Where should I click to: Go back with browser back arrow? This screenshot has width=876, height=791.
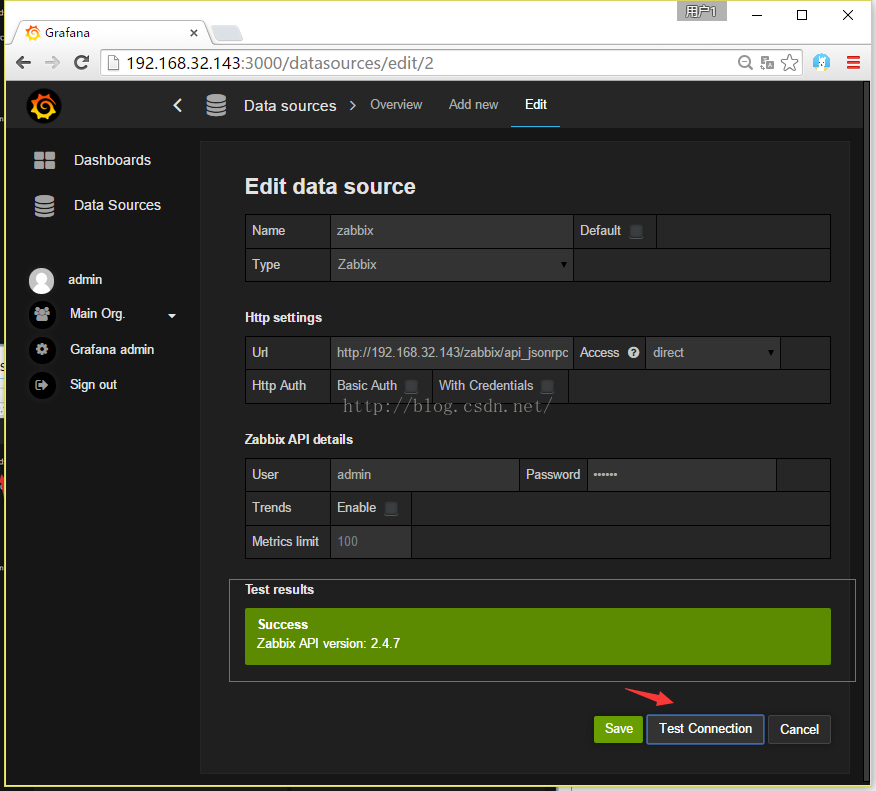coord(23,63)
